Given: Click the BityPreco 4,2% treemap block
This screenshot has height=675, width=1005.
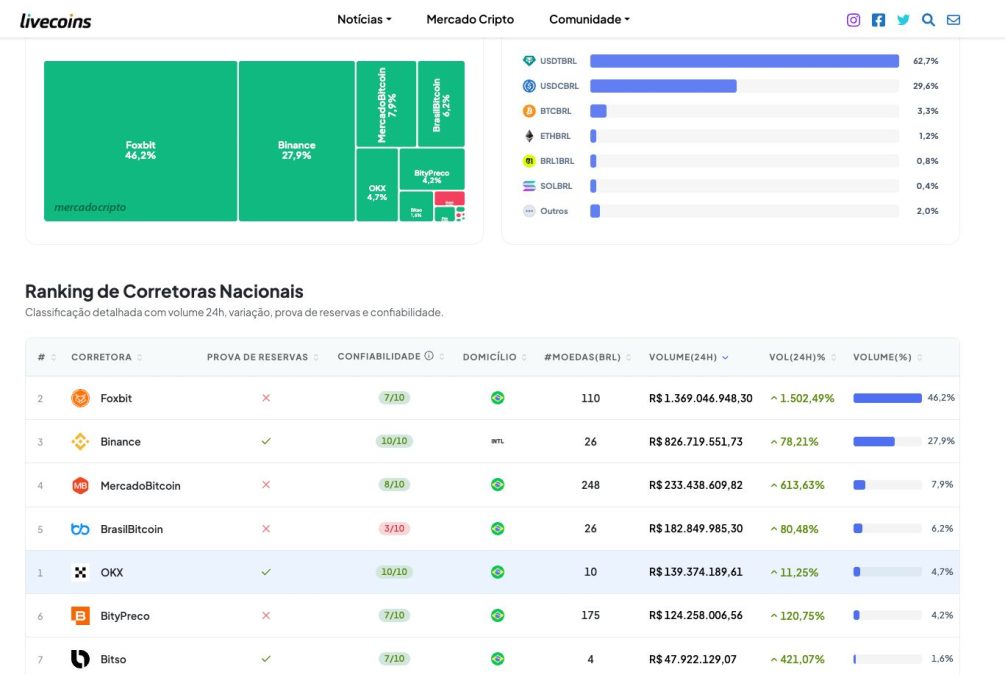Looking at the screenshot, I should 432,169.
